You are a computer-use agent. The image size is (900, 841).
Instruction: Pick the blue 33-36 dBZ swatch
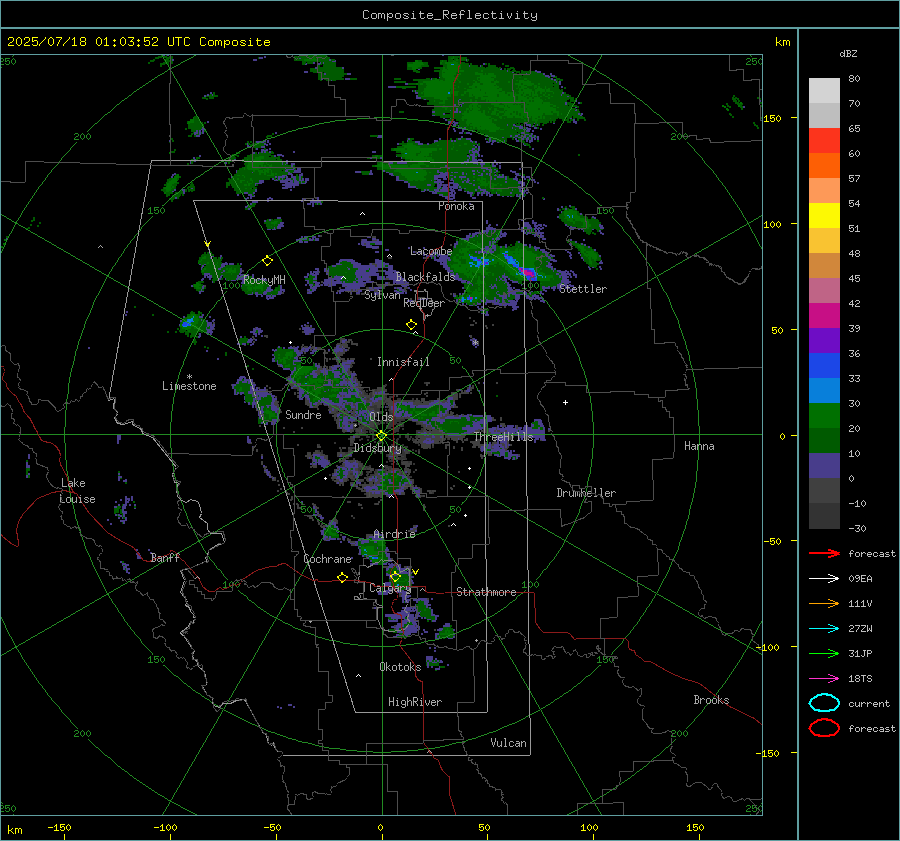[824, 366]
